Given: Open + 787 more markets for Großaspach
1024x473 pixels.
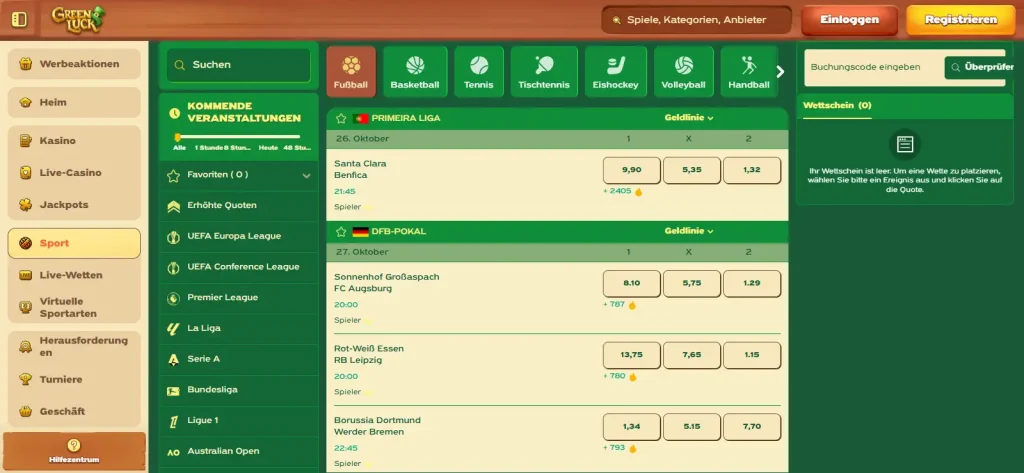Looking at the screenshot, I should [620, 304].
